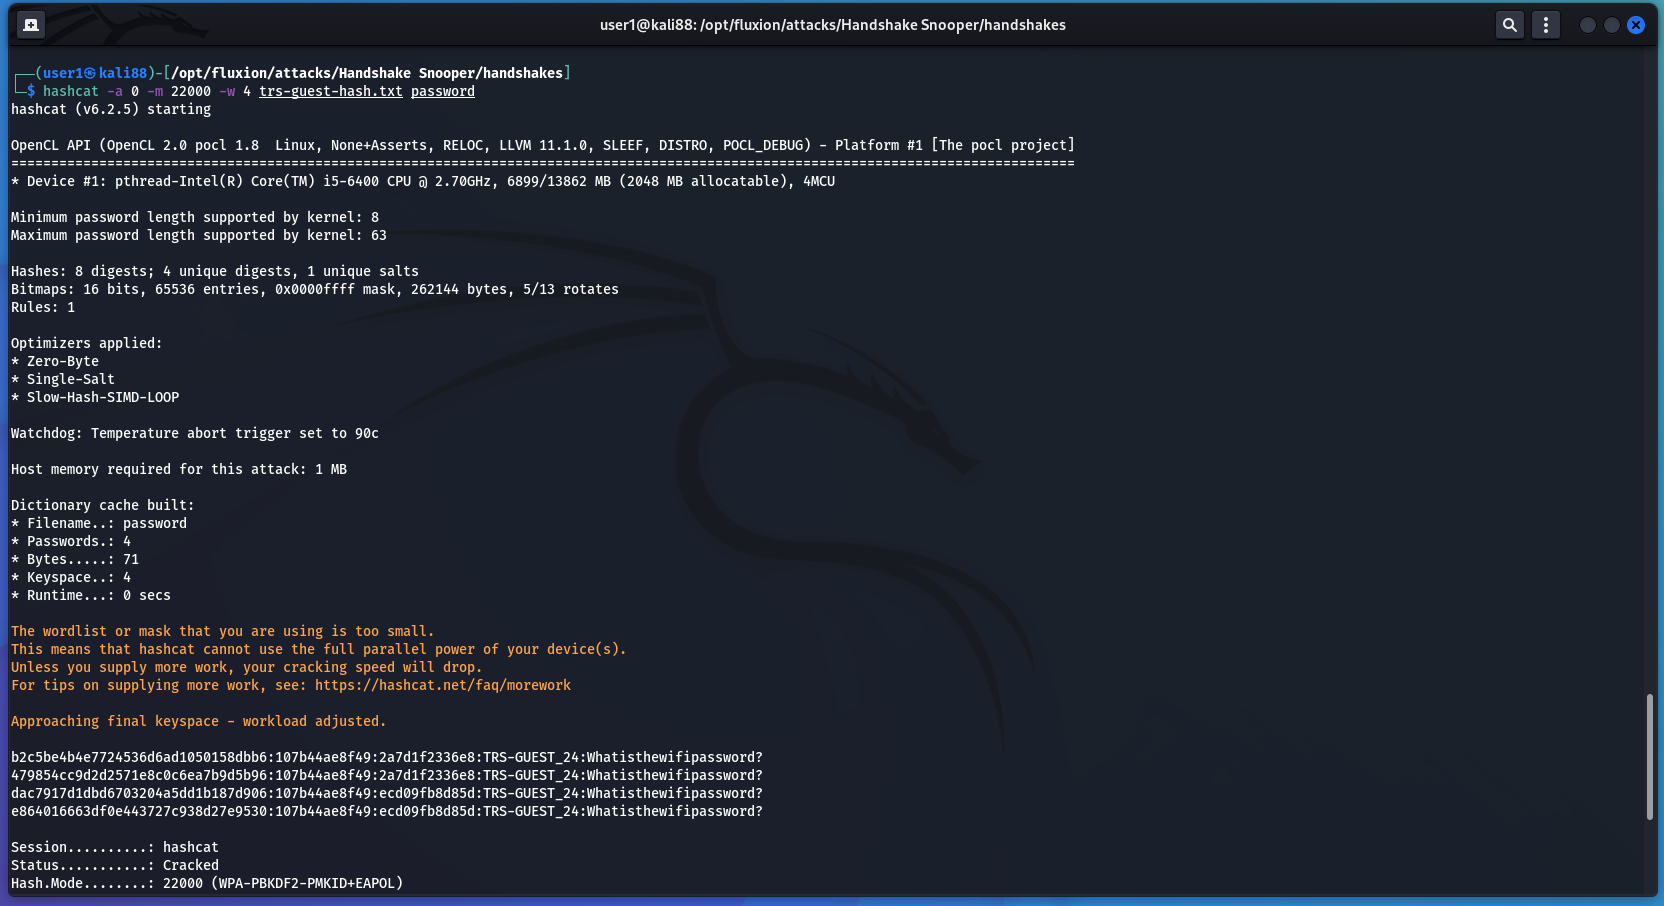
Task: Click the 'Approaching final keyspace' warning line
Action: [198, 721]
